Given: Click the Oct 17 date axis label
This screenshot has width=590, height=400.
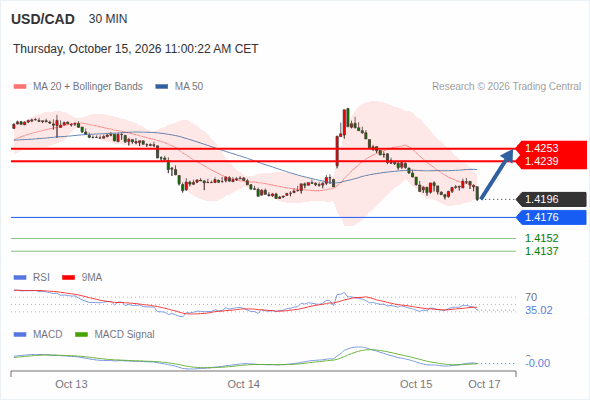Looking at the screenshot, I should 484,384.
